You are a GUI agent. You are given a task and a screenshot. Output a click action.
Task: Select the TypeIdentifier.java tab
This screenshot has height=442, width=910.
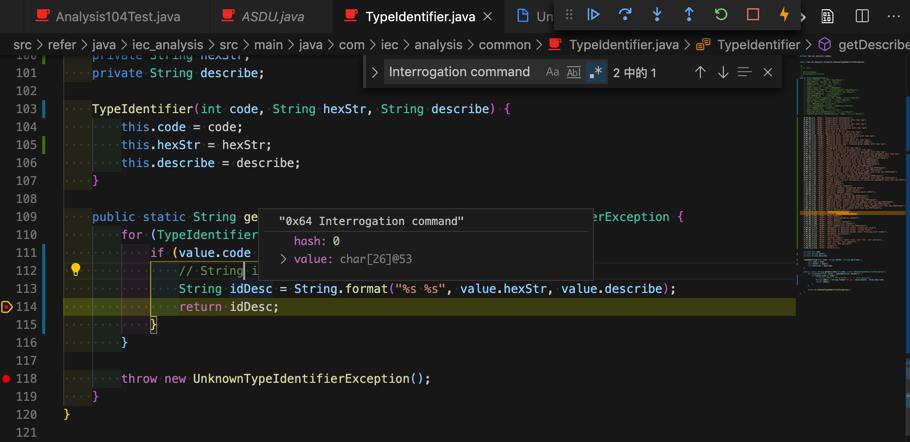(420, 17)
